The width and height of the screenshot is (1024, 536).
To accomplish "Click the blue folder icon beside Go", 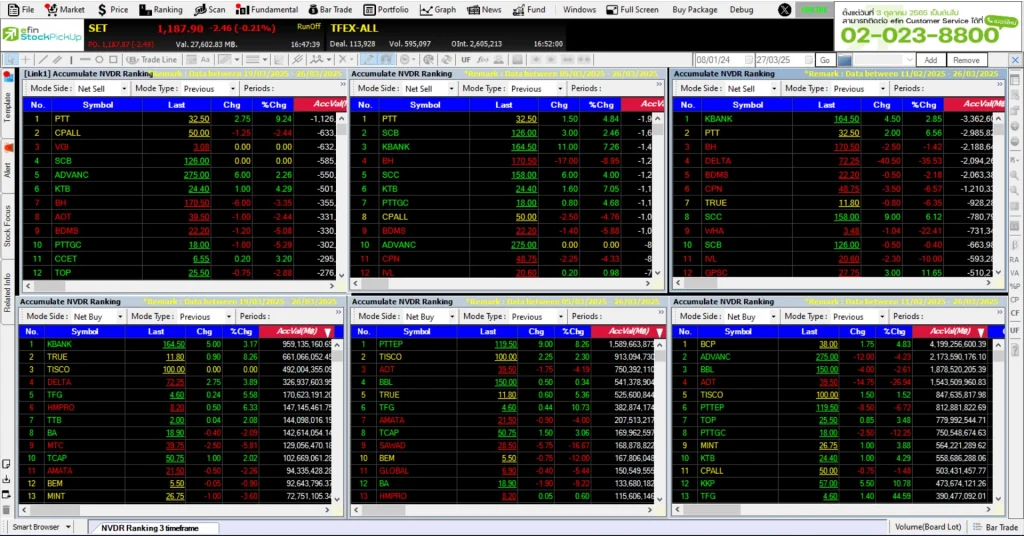I will [844, 60].
